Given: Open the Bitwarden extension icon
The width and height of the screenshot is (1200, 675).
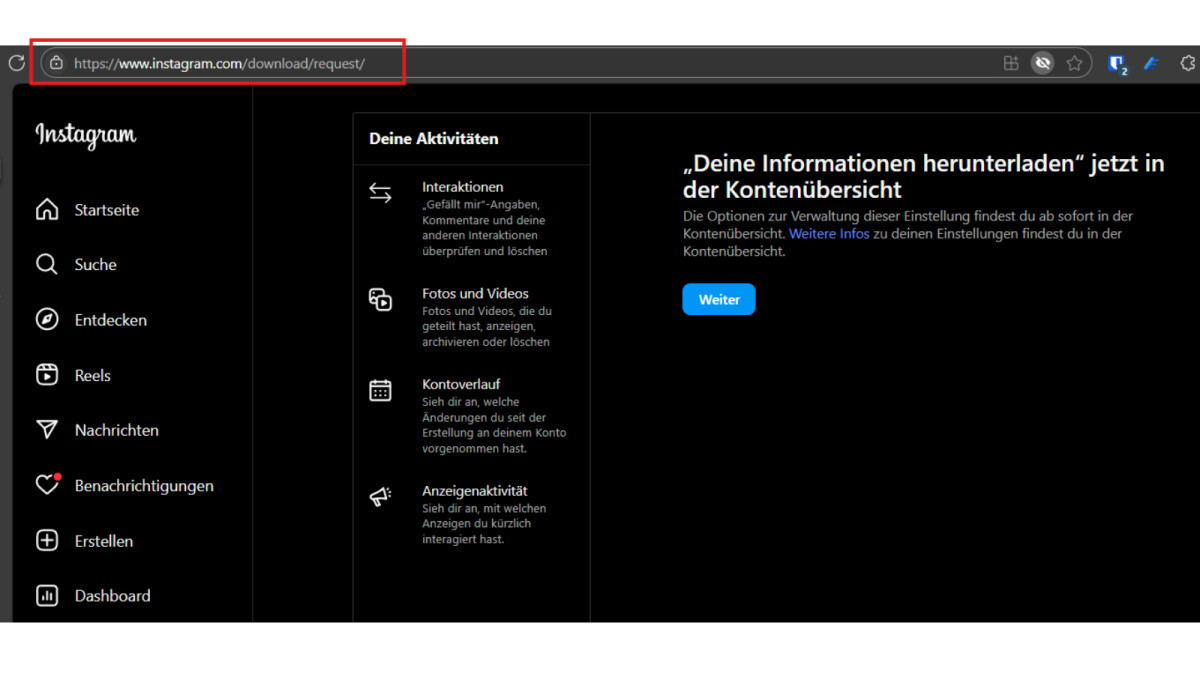Looking at the screenshot, I should pyautogui.click(x=1117, y=64).
